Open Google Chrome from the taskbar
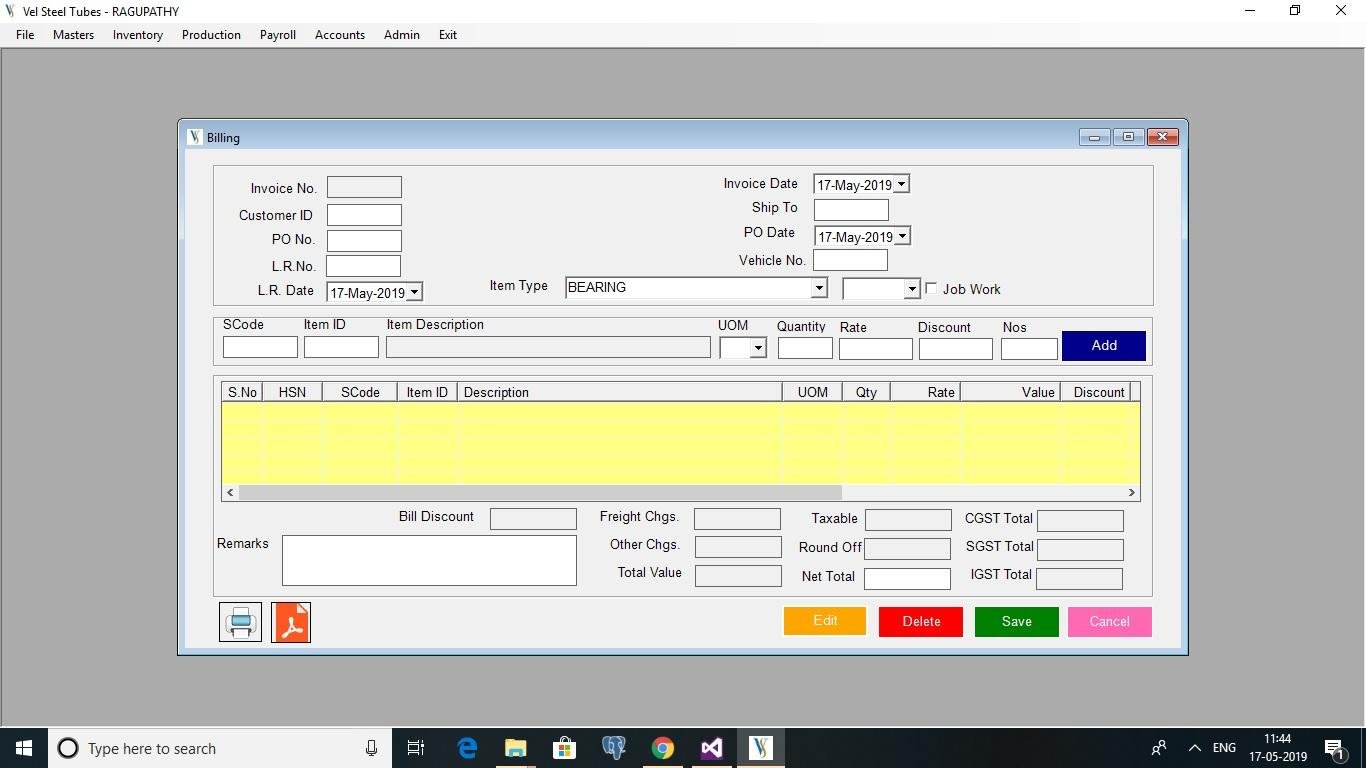 [662, 748]
